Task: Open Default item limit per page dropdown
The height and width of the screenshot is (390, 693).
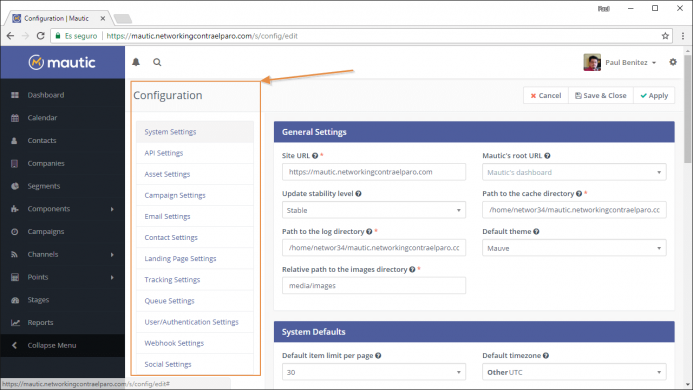Action: point(374,372)
